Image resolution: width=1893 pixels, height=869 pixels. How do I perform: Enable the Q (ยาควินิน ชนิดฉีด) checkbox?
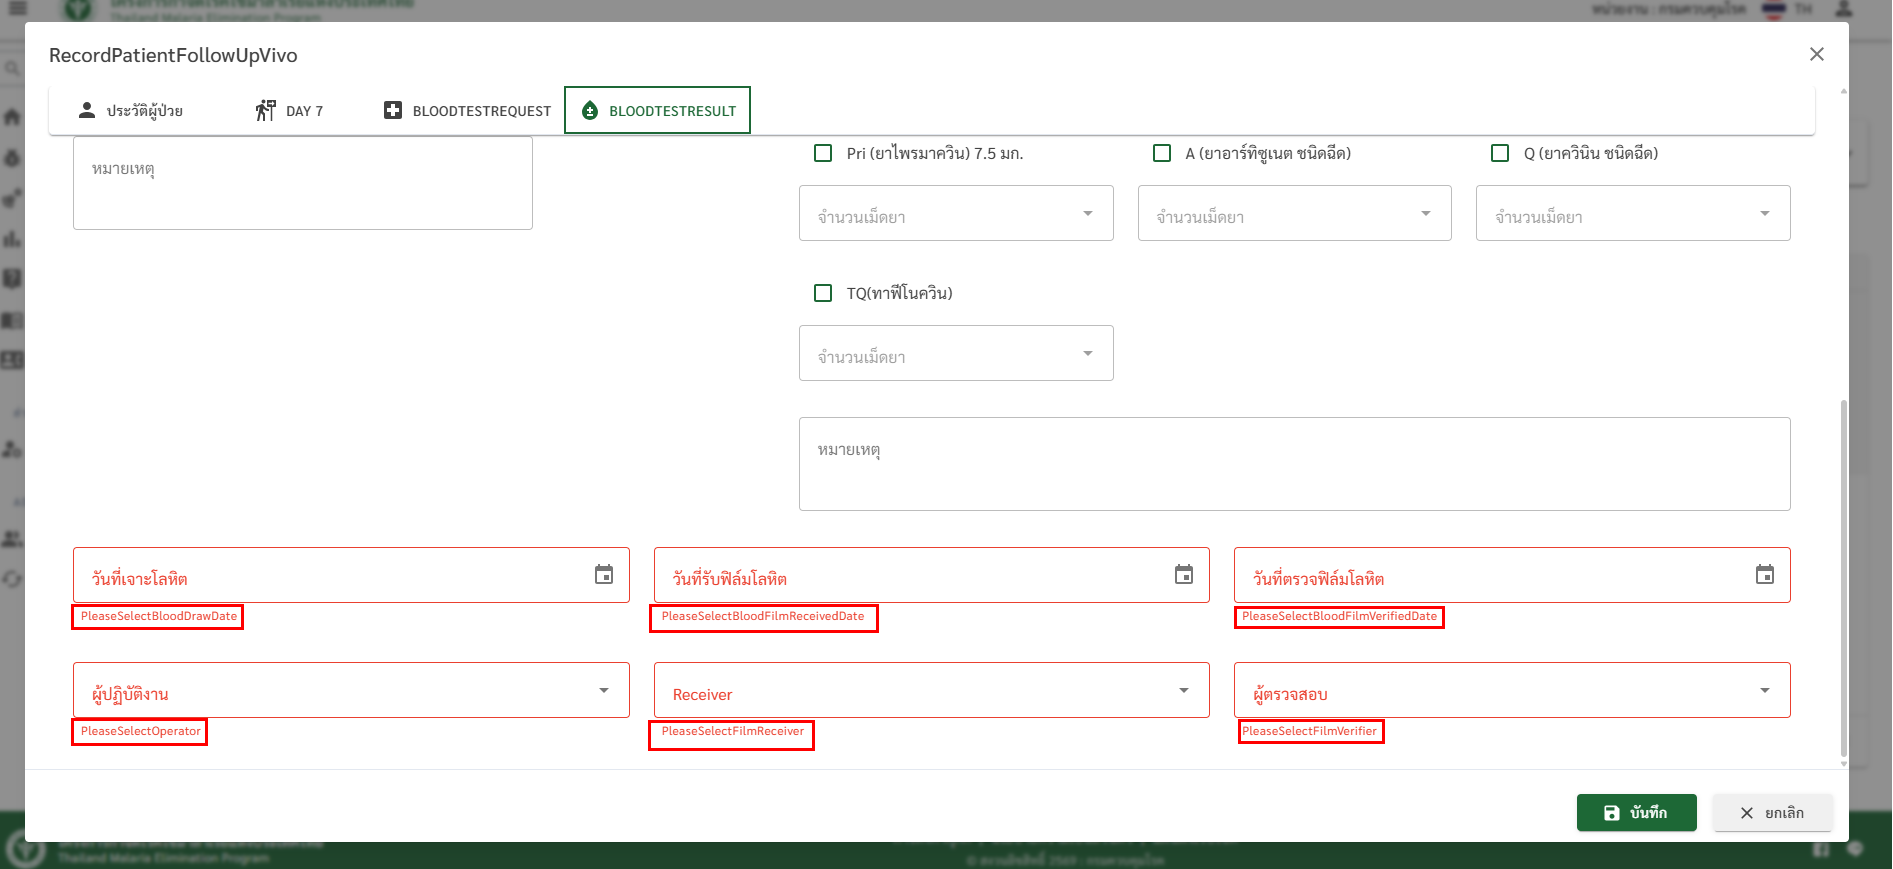click(x=1500, y=153)
